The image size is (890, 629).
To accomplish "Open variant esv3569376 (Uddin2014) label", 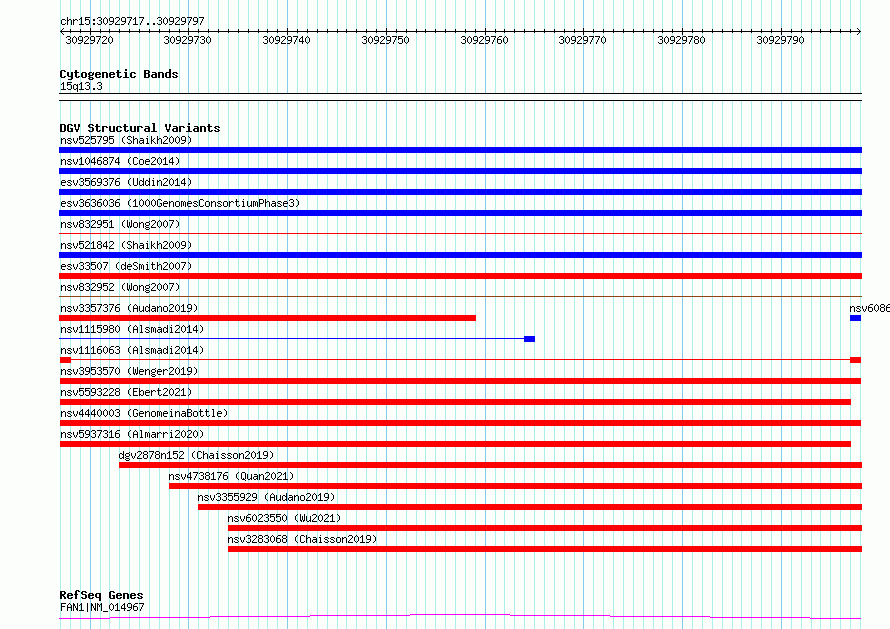I will 126,182.
